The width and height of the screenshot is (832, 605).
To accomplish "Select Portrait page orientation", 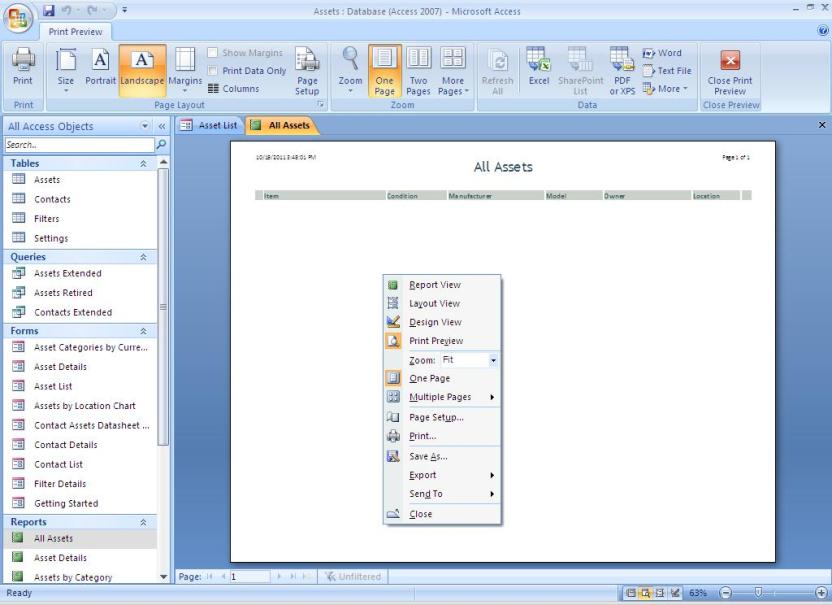I will (x=100, y=69).
